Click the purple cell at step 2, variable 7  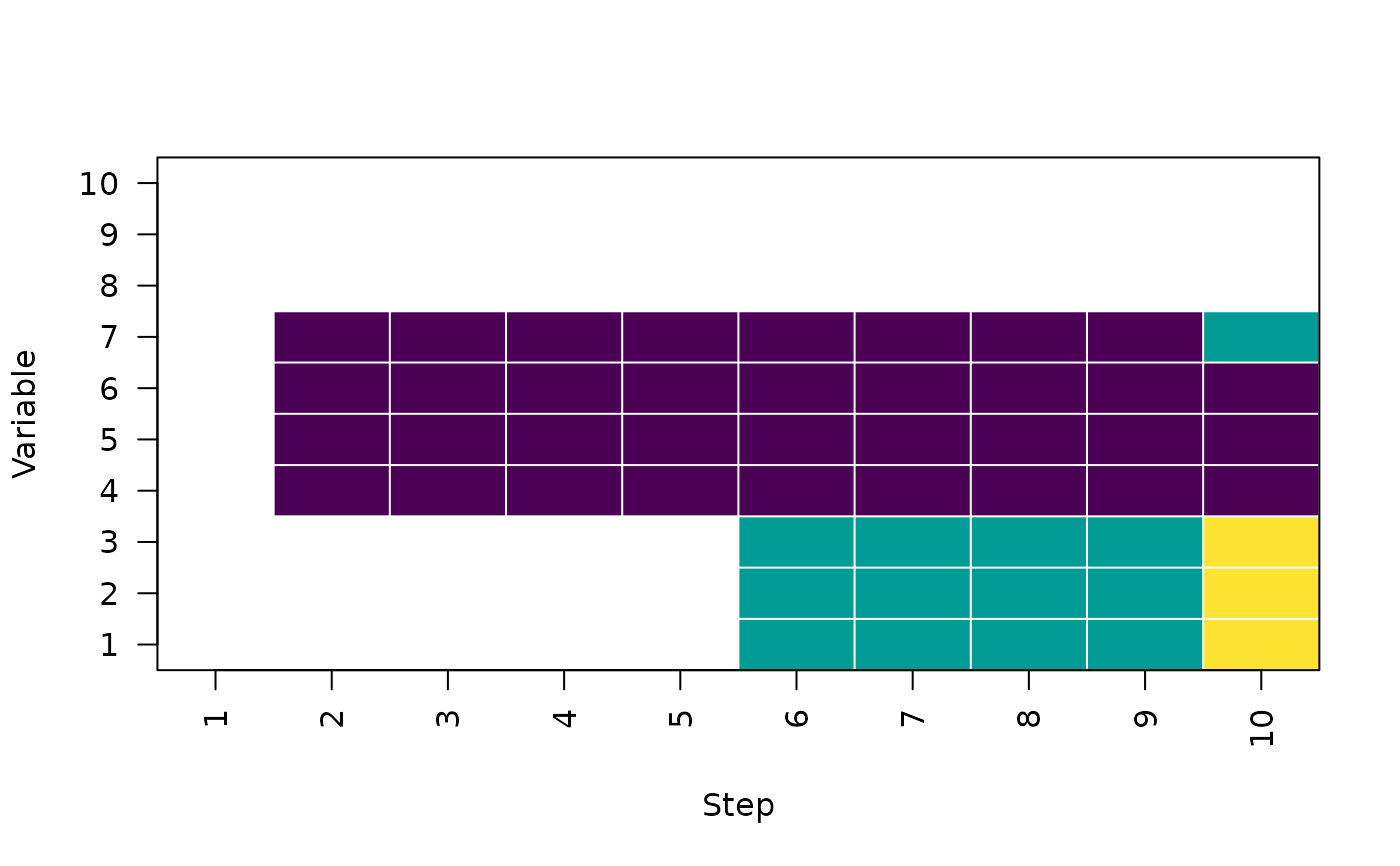331,337
